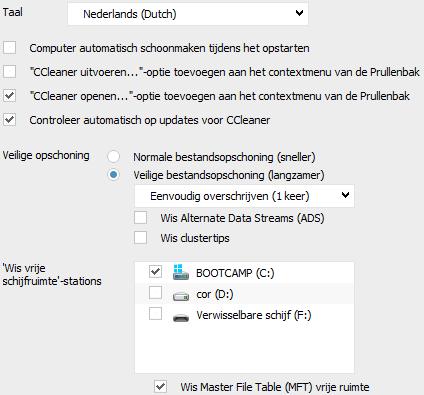The image size is (424, 395).
Task: Click the arrow on the Nederlands (Dutch) combo box
Action: click(299, 13)
